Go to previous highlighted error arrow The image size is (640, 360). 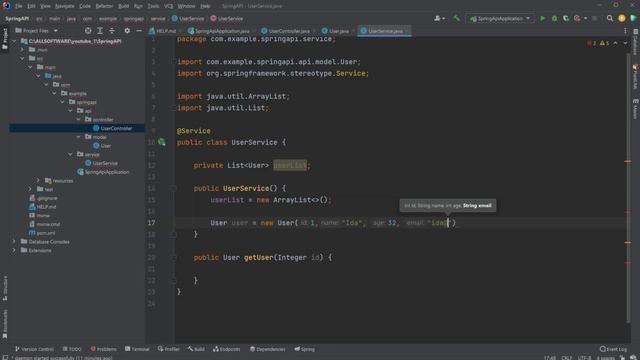(x=616, y=43)
